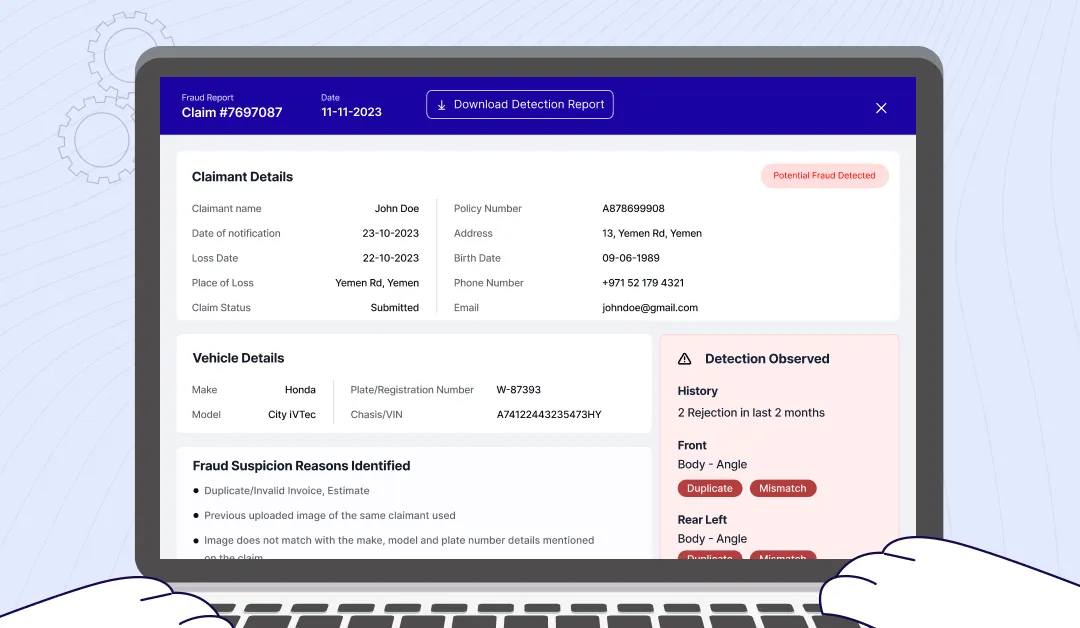Click the Chasis/VIN label
Screen dimensions: 1080x628
click(x=377, y=415)
